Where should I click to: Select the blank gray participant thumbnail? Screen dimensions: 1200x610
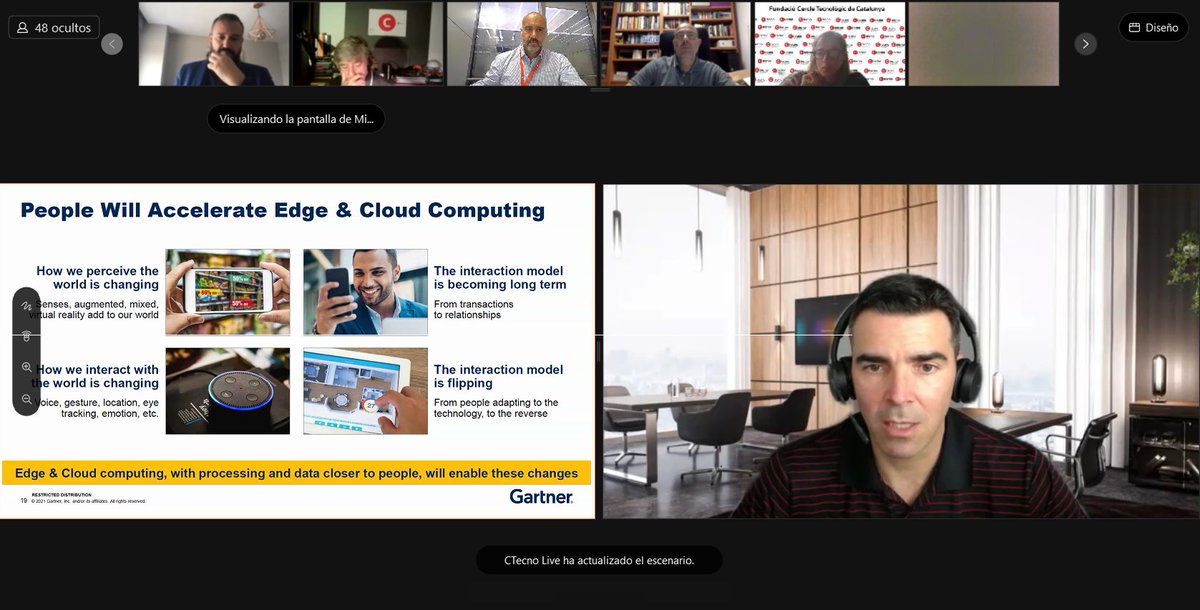(x=984, y=44)
